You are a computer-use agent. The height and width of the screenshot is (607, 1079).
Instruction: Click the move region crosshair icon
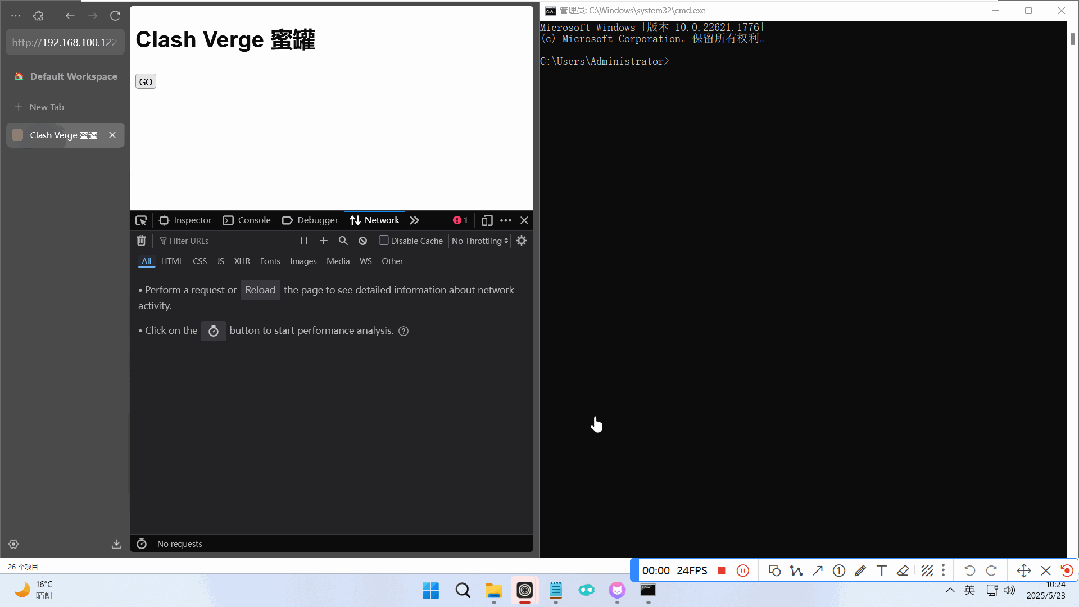(x=1023, y=571)
